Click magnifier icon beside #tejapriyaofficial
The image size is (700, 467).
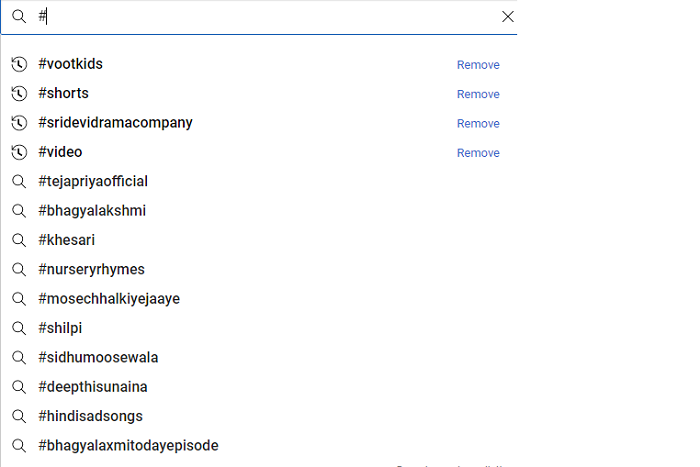[x=19, y=182]
